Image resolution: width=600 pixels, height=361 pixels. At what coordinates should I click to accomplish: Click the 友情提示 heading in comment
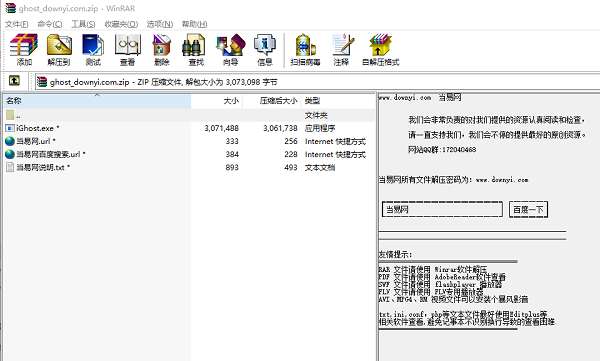[396, 255]
